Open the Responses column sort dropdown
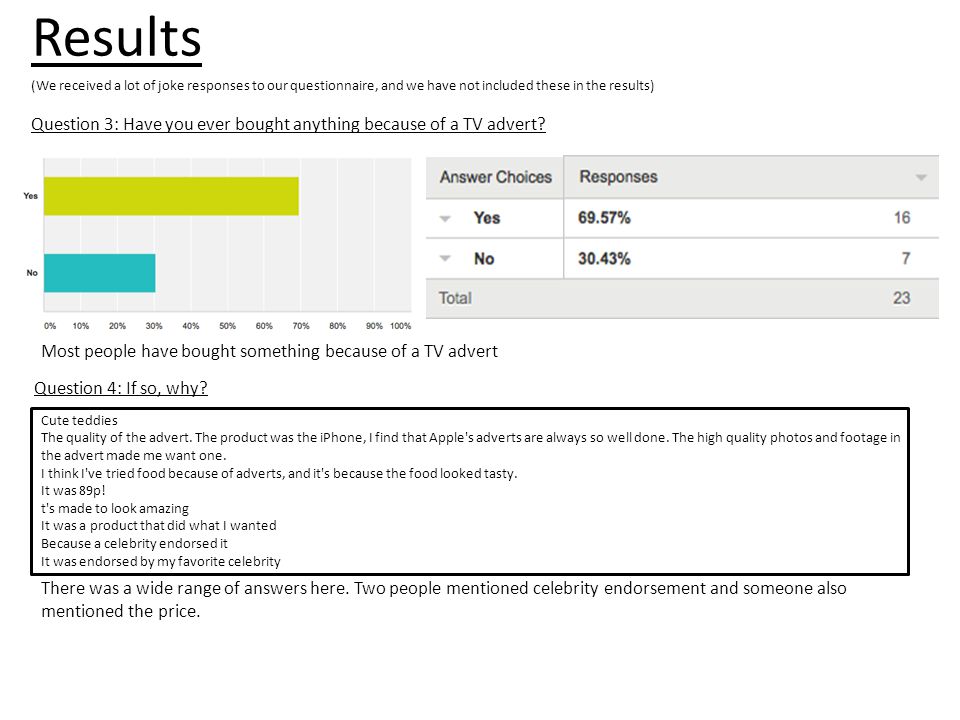Viewport: 960px width, 720px height. coord(920,178)
